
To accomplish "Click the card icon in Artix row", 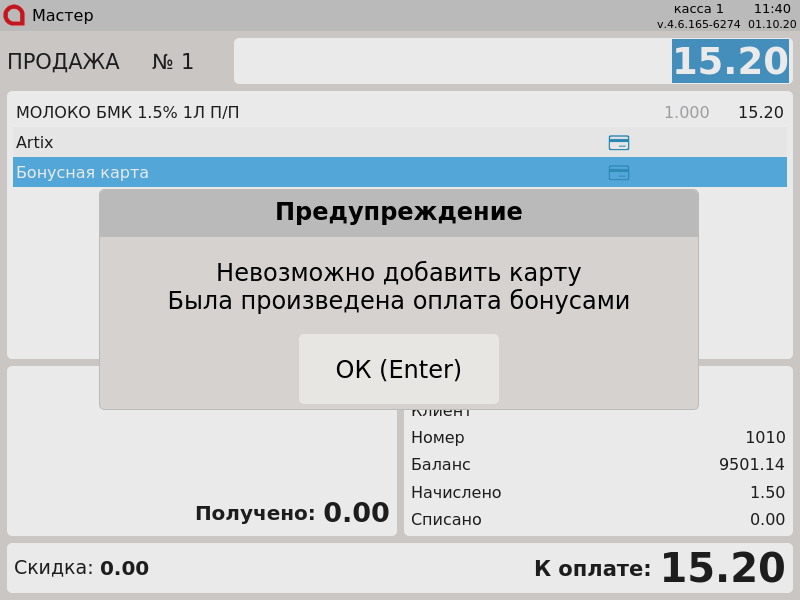I will [x=619, y=143].
